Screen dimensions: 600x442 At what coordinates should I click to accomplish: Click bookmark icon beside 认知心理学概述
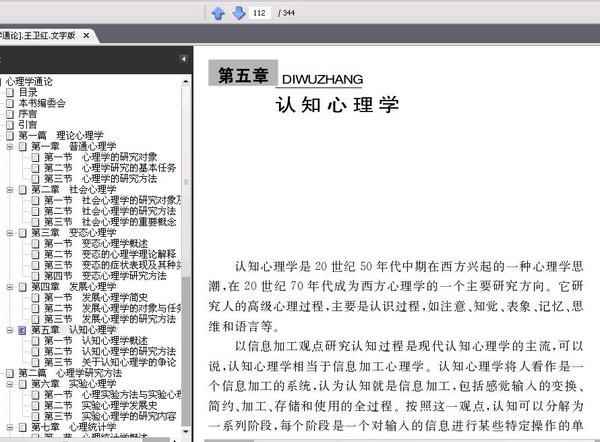[35, 341]
